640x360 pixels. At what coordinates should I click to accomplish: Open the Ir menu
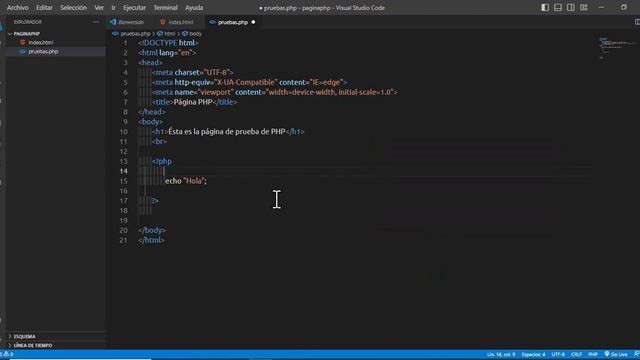[113, 8]
